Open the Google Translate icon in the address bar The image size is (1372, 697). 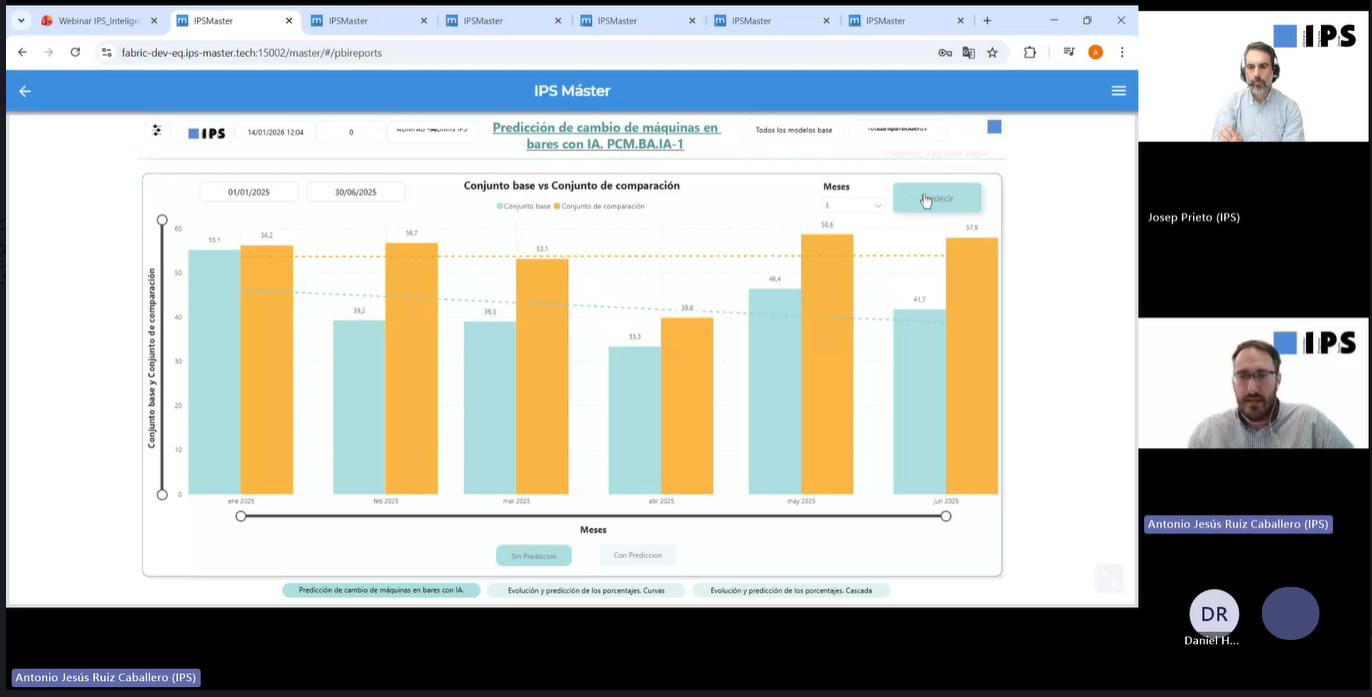(x=968, y=51)
